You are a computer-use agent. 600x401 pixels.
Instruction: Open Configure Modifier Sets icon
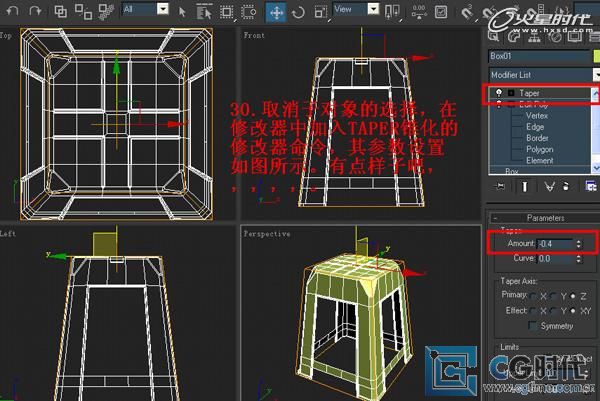(x=591, y=187)
